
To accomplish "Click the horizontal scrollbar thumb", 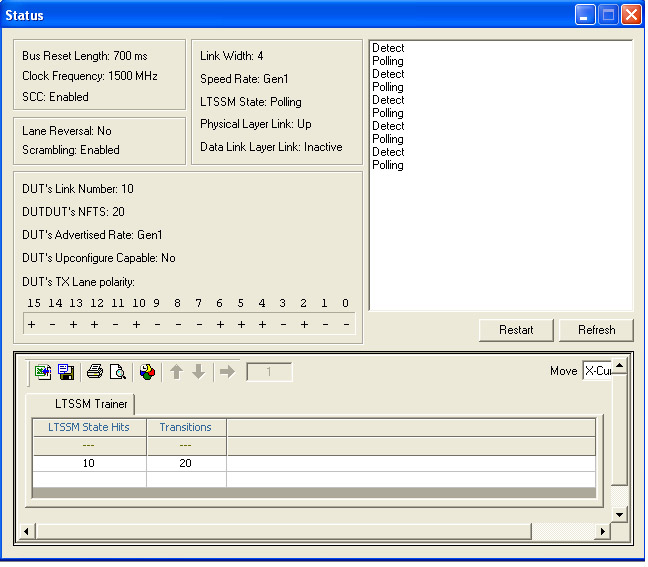I will pyautogui.click(x=284, y=533).
